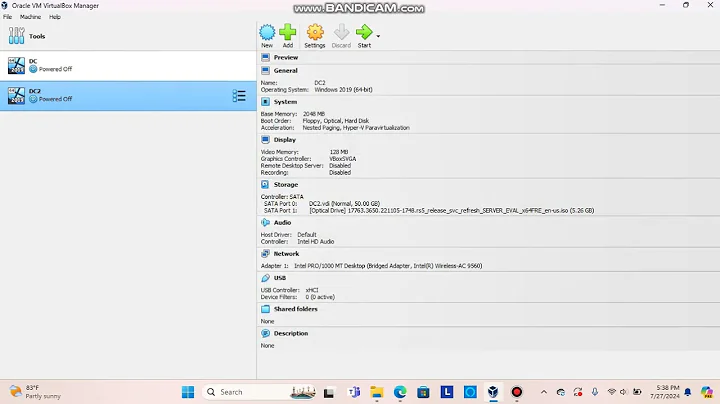Click the USB section icon

(x=265, y=278)
